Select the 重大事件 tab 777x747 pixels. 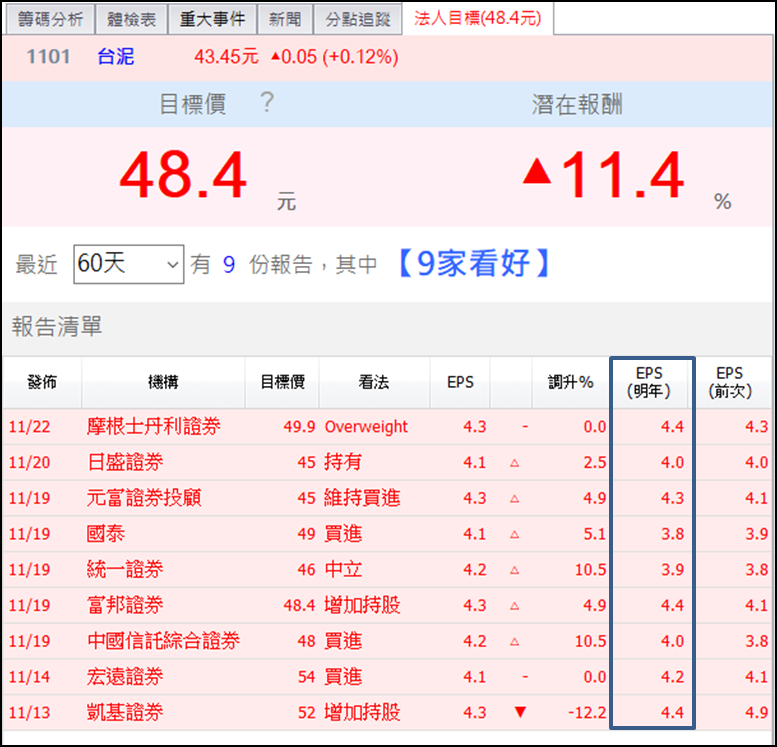[213, 19]
